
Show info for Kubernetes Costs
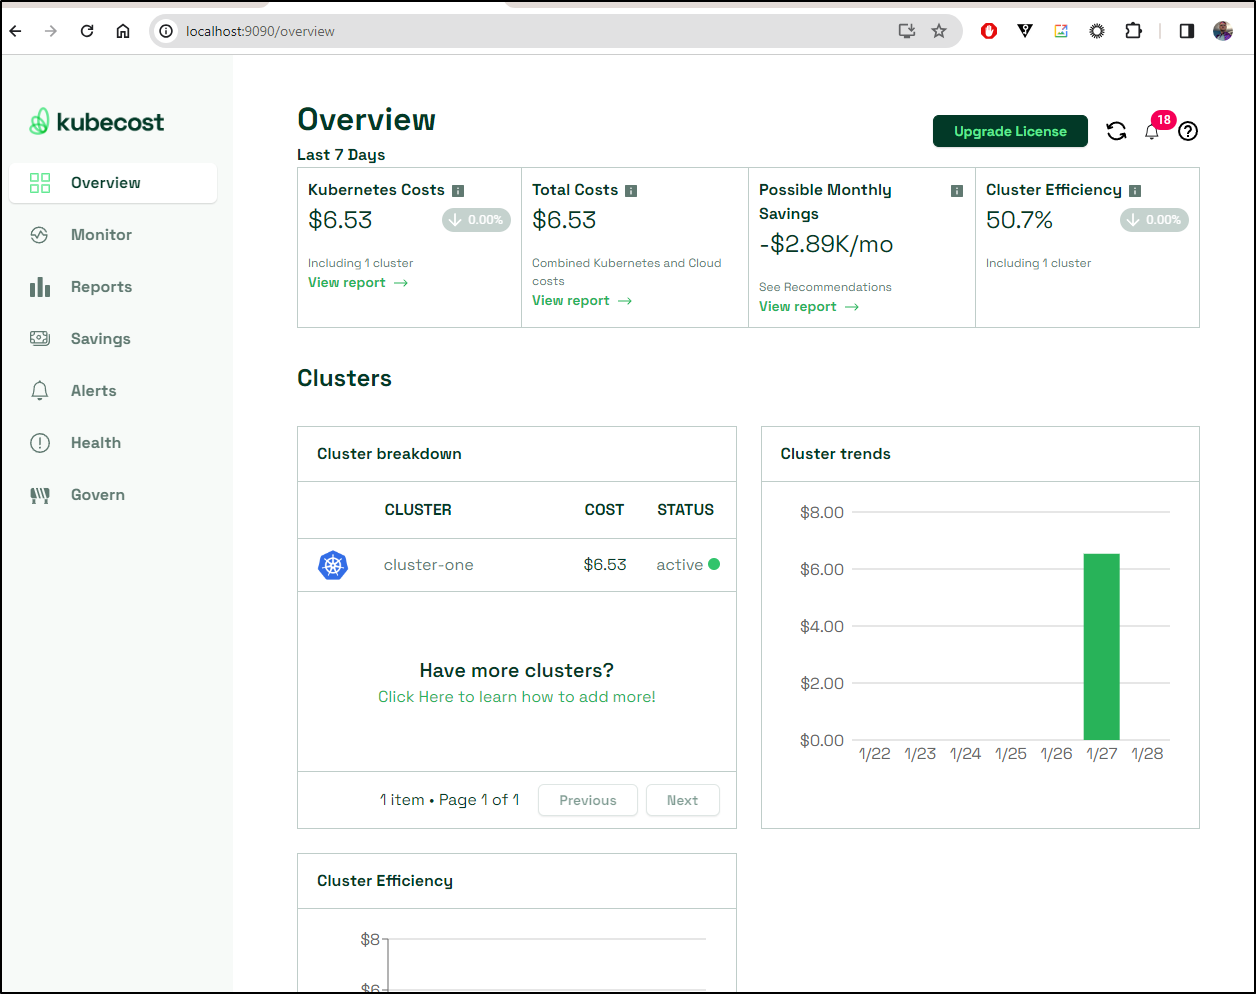(x=458, y=191)
